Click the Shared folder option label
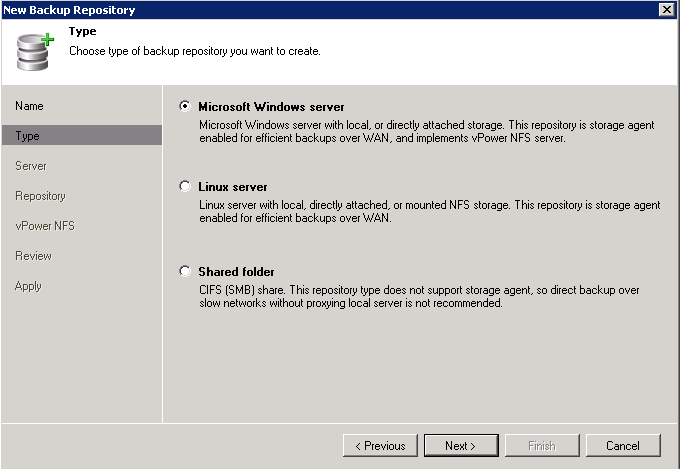This screenshot has width=680, height=469. (236, 272)
